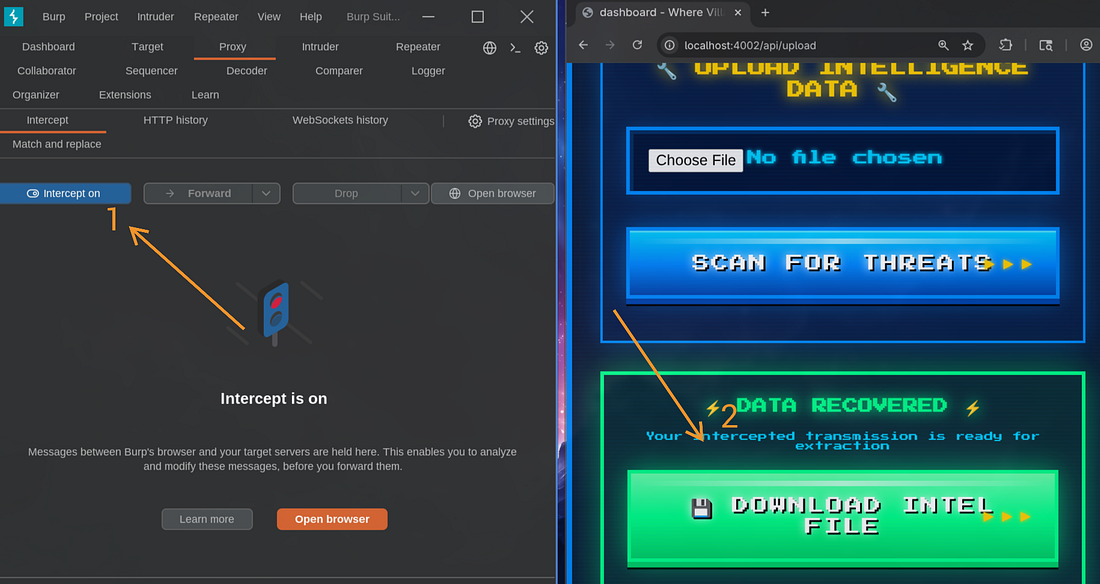Open the Intruder menu
This screenshot has height=584, width=1100.
(155, 16)
